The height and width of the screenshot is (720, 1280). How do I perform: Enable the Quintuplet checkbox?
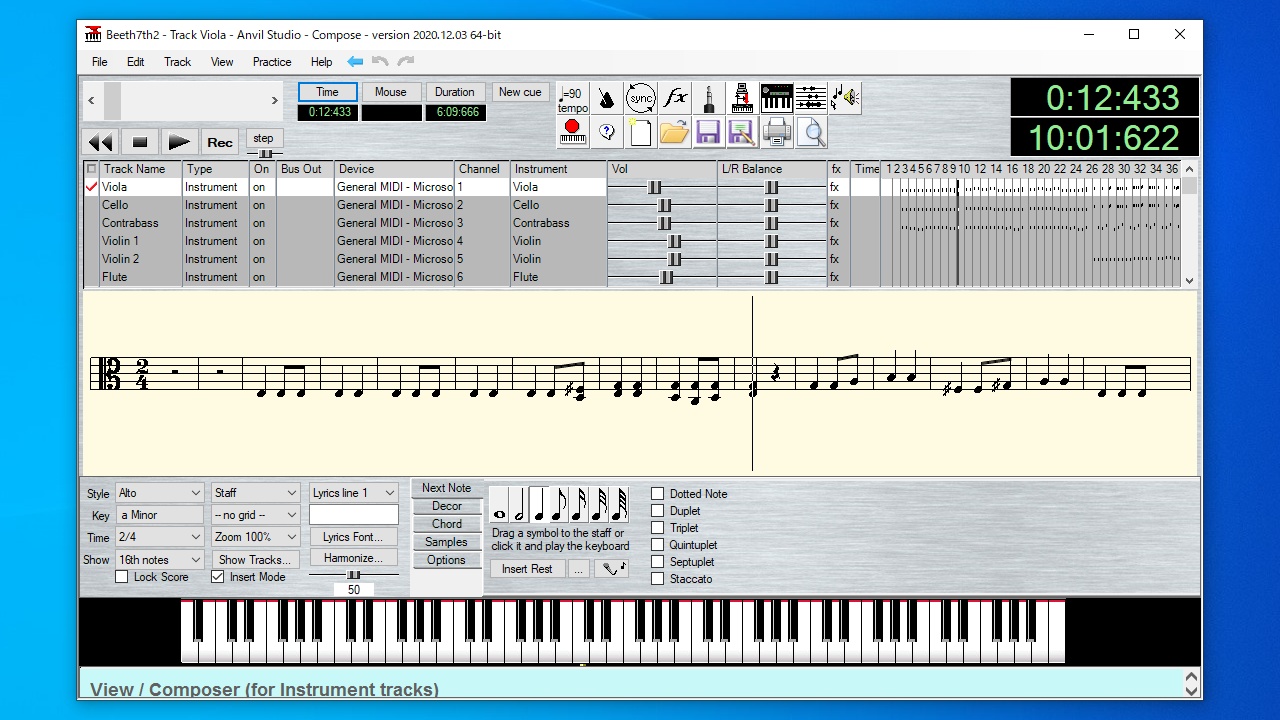click(657, 545)
